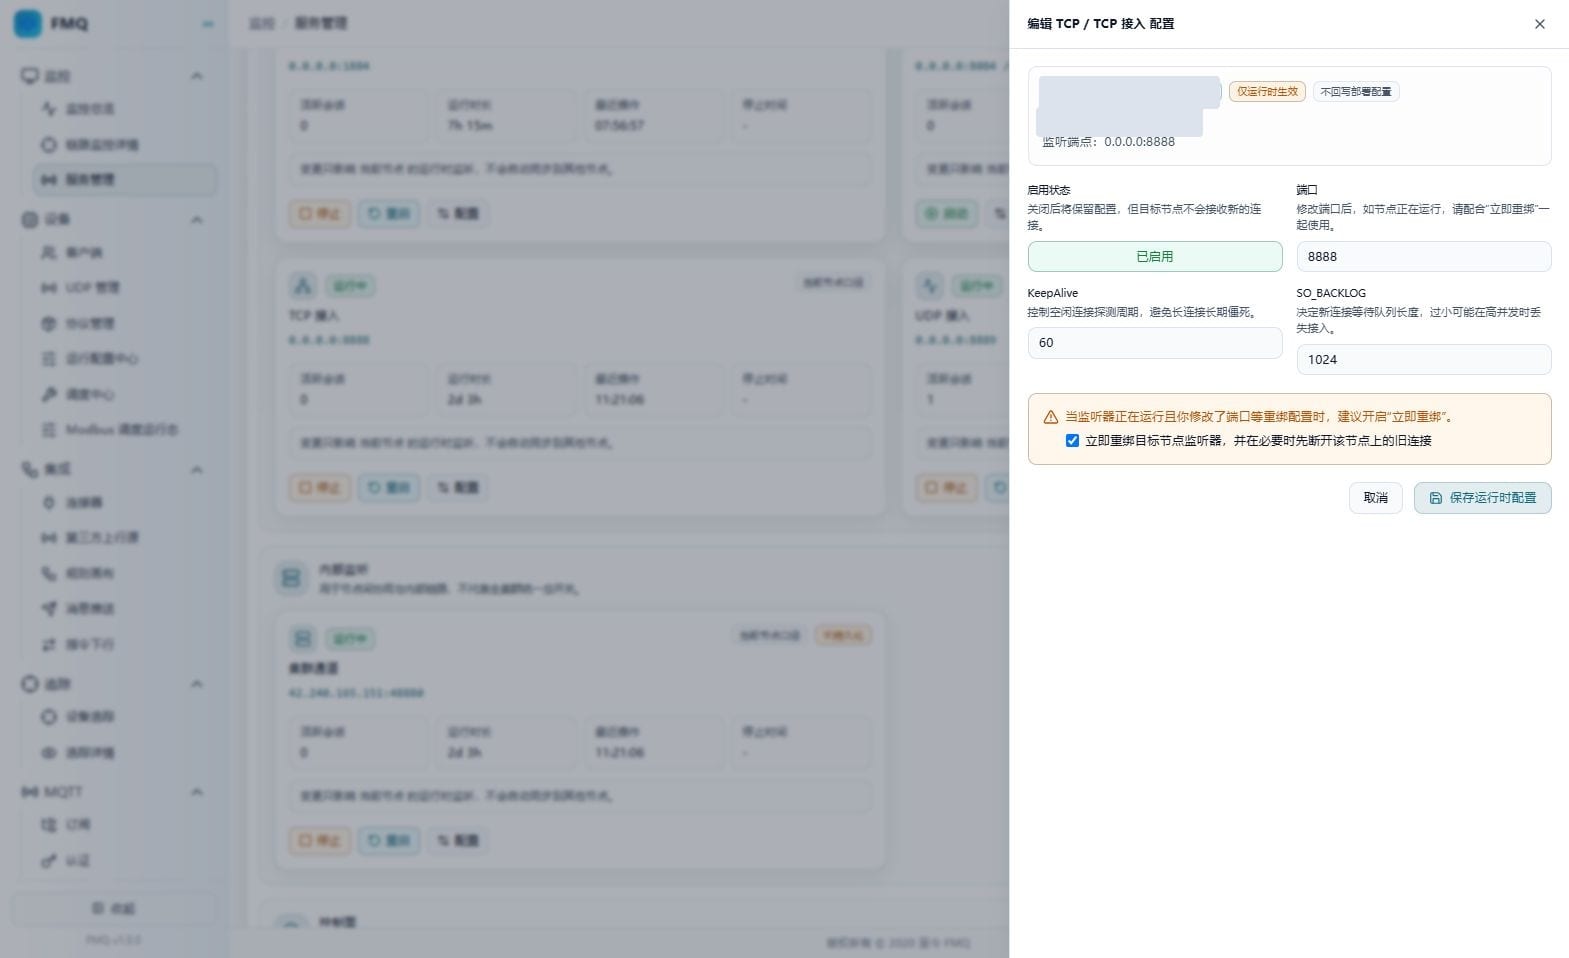Click the warning triangle icon

tap(1050, 417)
